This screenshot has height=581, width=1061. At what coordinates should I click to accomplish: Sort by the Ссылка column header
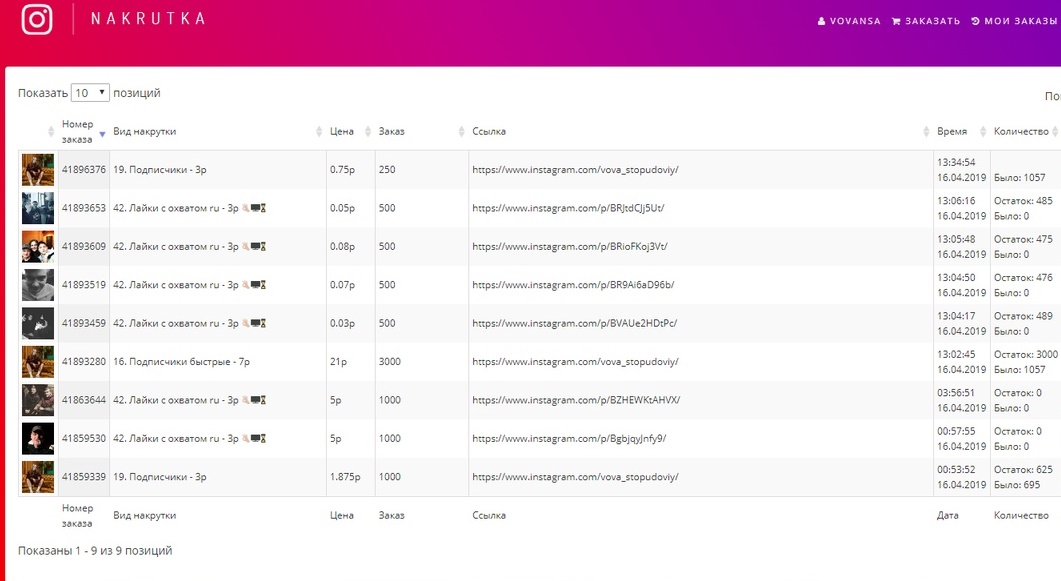click(489, 131)
